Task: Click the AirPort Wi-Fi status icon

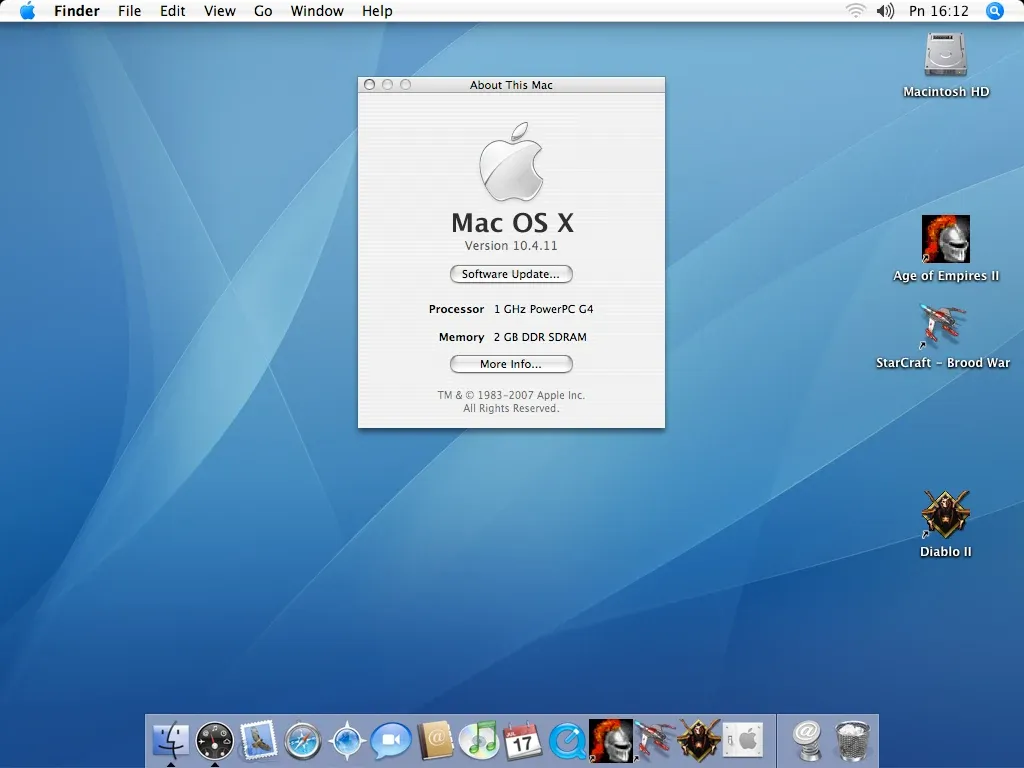Action: coord(856,11)
